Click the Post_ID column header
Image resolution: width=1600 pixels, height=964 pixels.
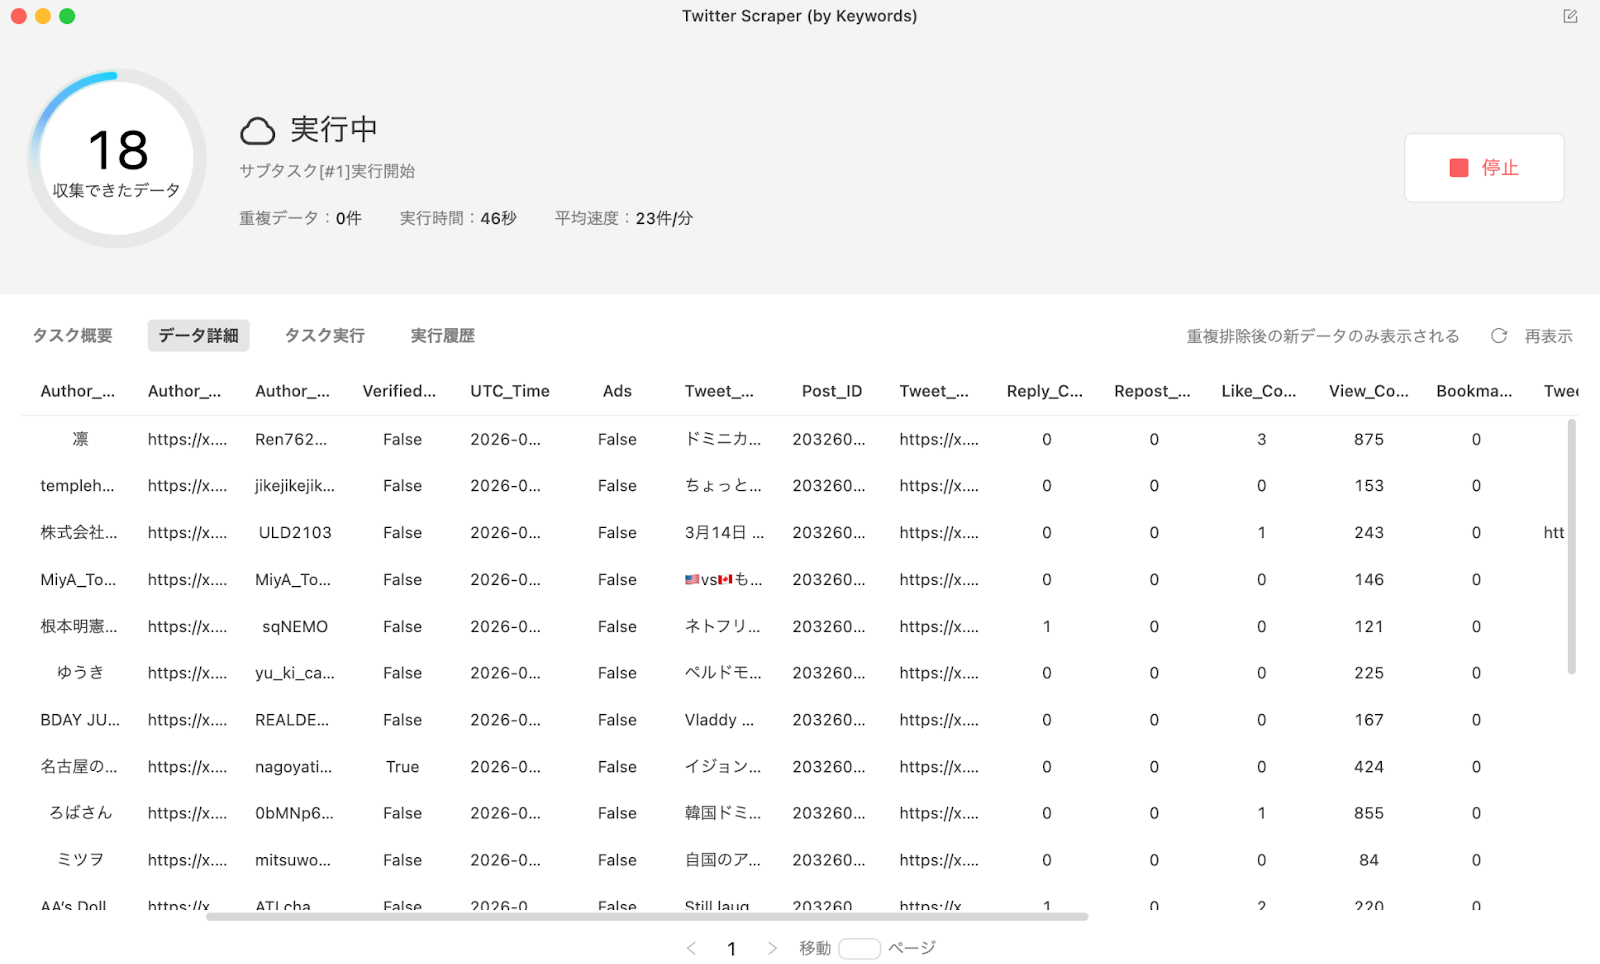[831, 391]
